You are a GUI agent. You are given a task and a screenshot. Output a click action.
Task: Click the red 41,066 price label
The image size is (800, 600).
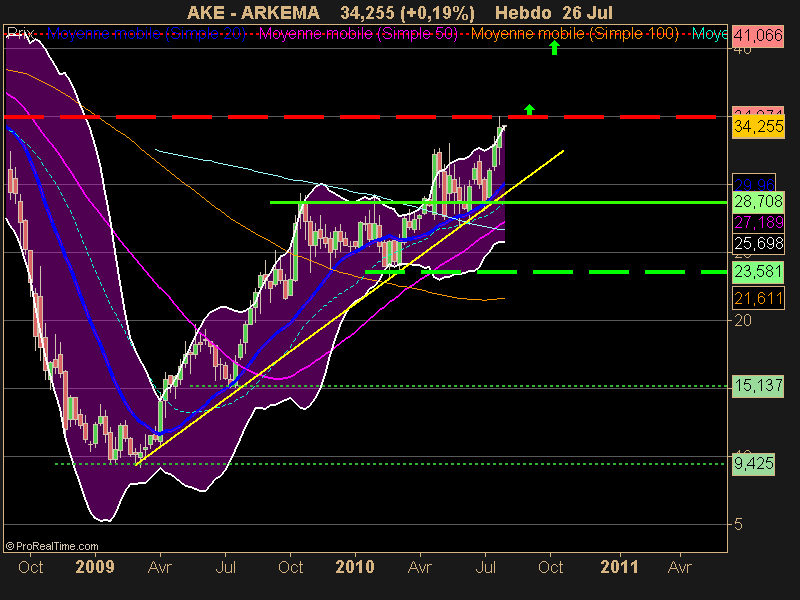click(x=758, y=35)
